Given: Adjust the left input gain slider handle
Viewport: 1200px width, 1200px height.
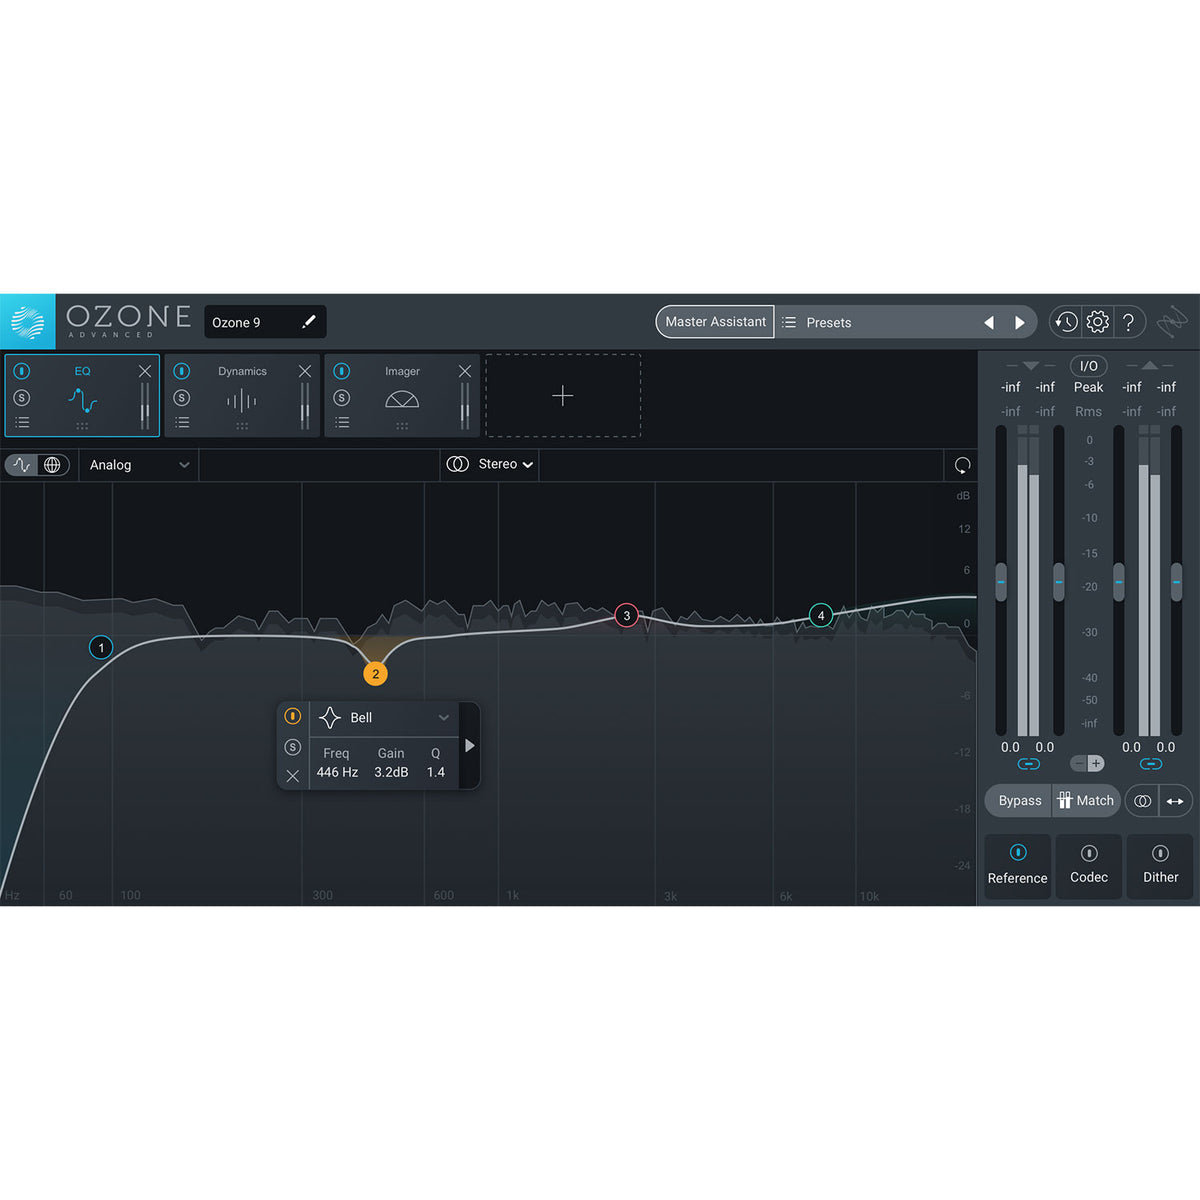Looking at the screenshot, I should 1001,582.
